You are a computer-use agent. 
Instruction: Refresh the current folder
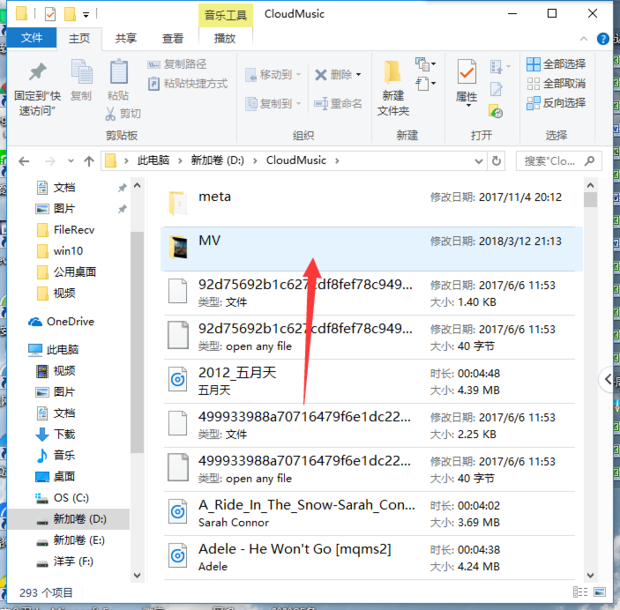point(496,161)
